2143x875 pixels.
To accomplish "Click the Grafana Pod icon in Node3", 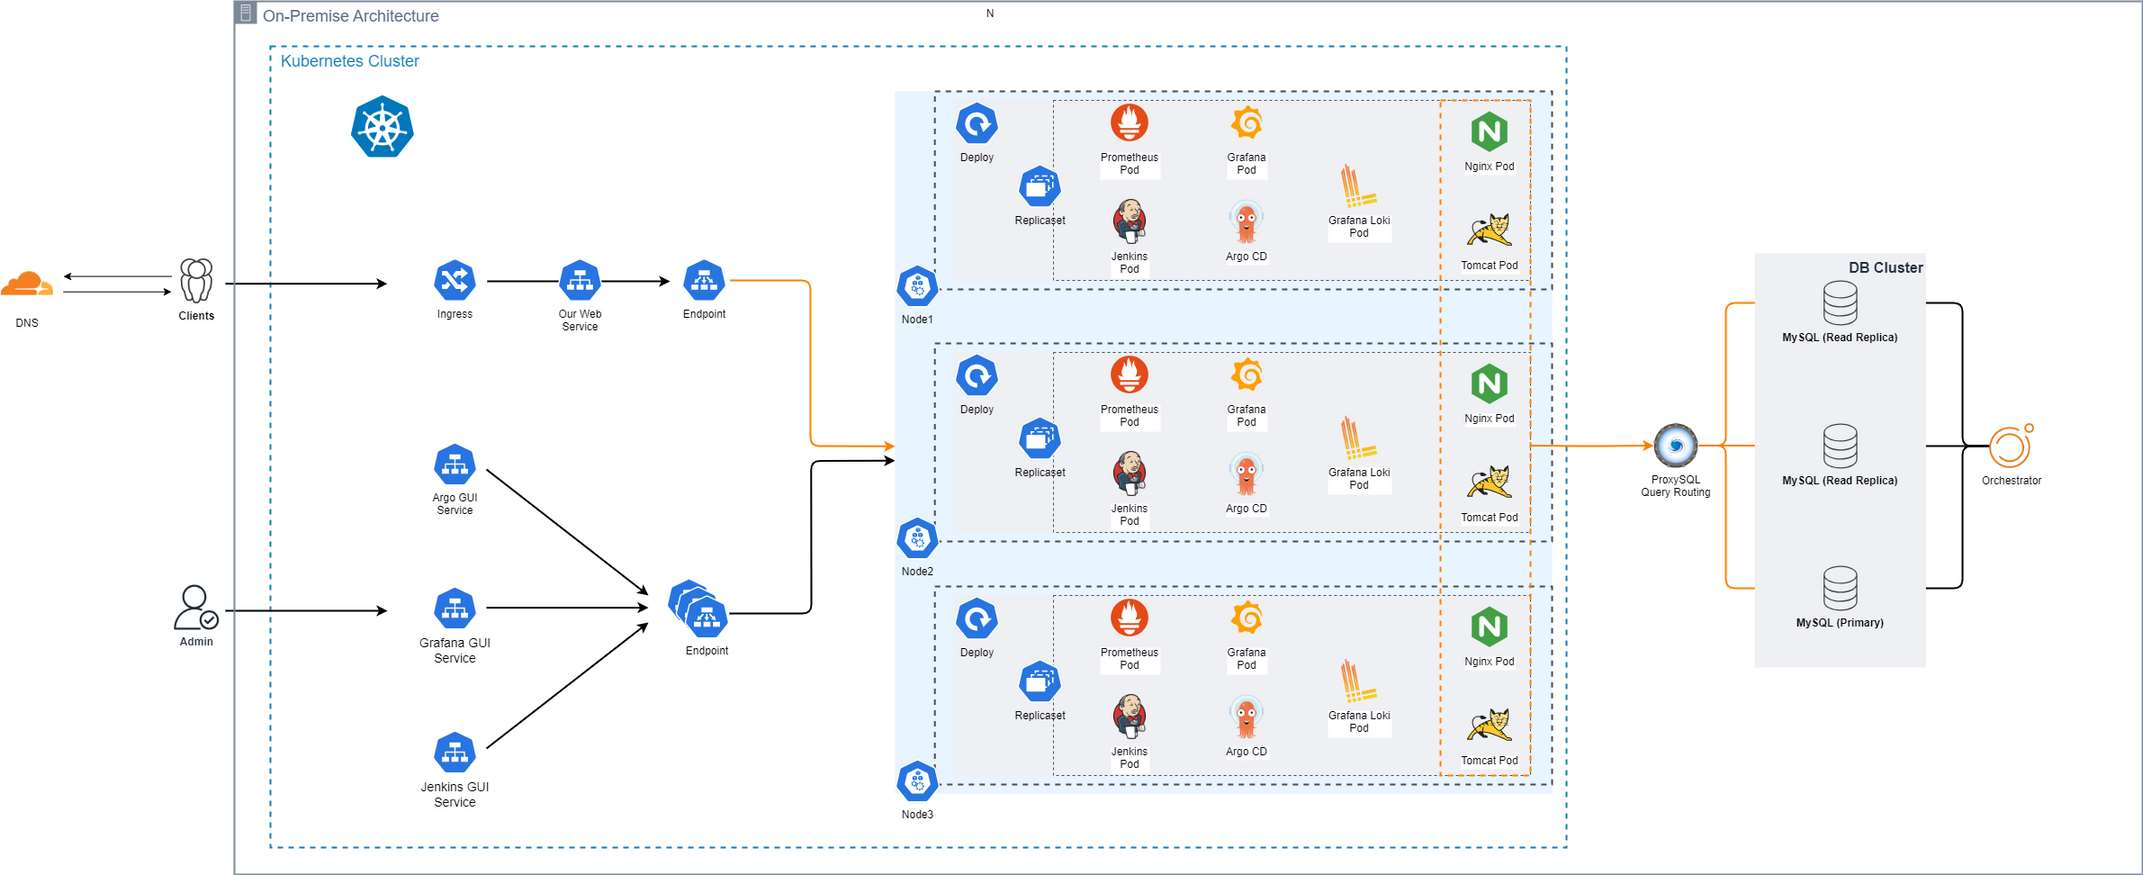I will pyautogui.click(x=1247, y=619).
